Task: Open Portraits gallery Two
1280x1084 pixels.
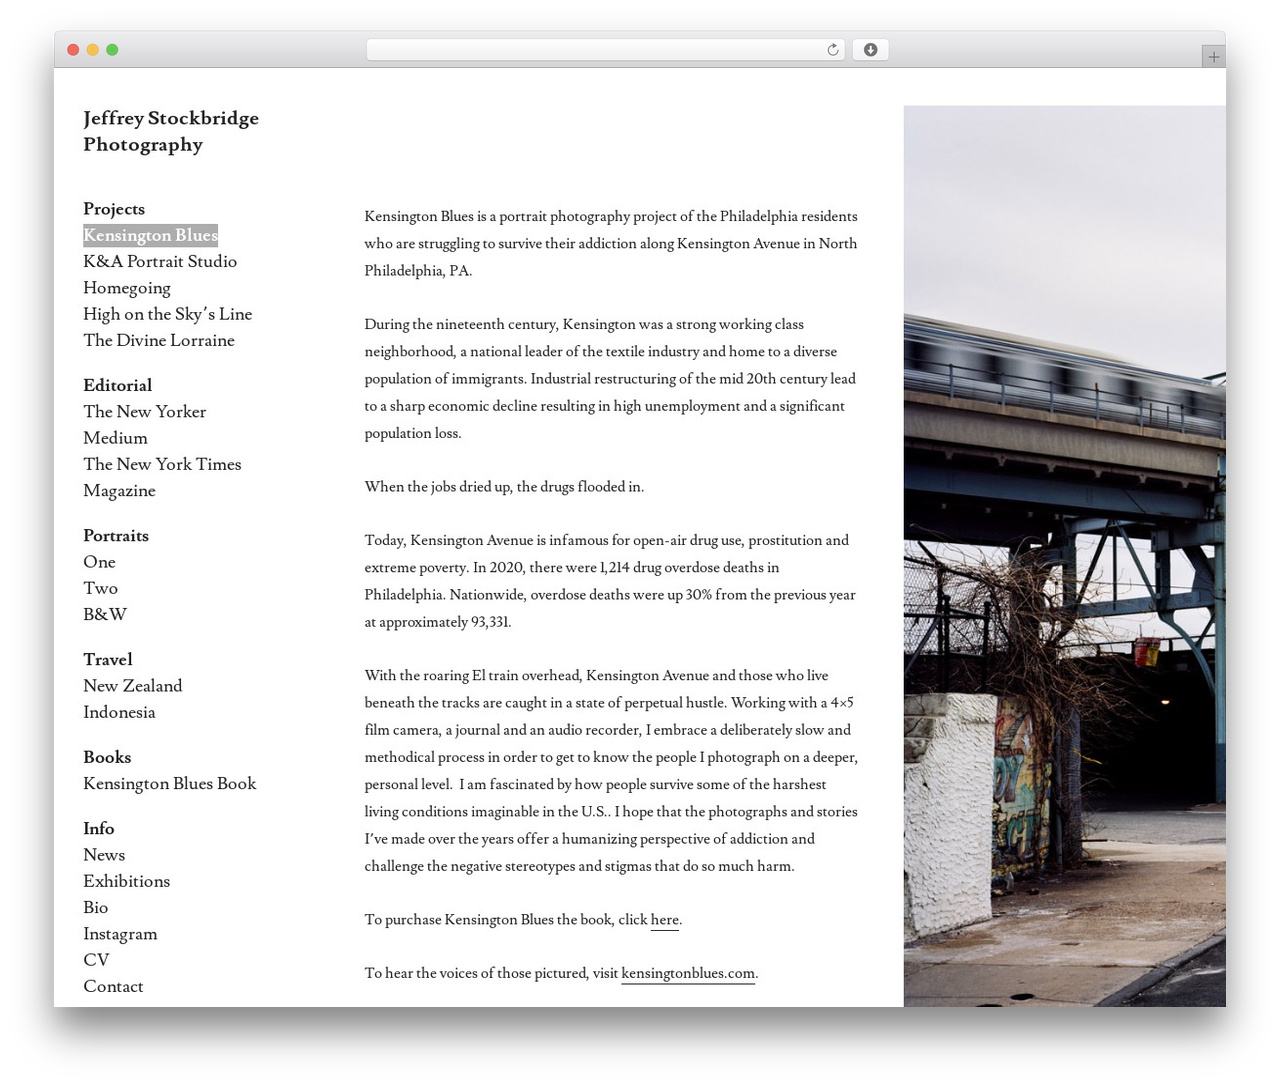Action: [x=100, y=588]
